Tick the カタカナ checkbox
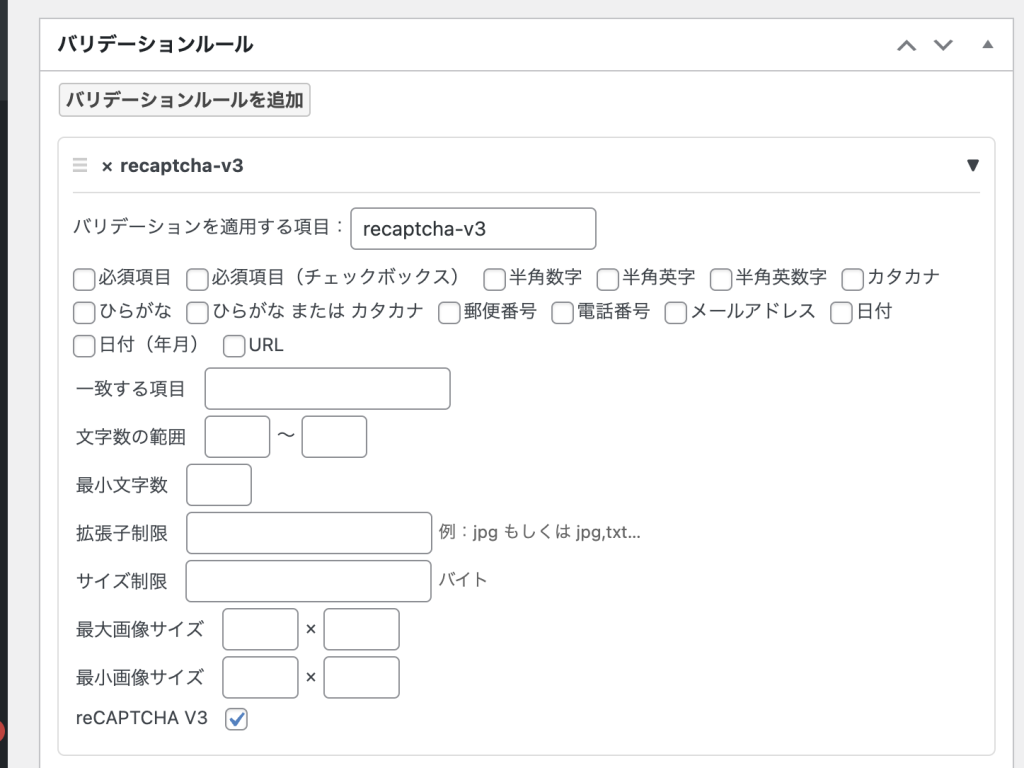Viewport: 1024px width, 768px height. click(852, 279)
